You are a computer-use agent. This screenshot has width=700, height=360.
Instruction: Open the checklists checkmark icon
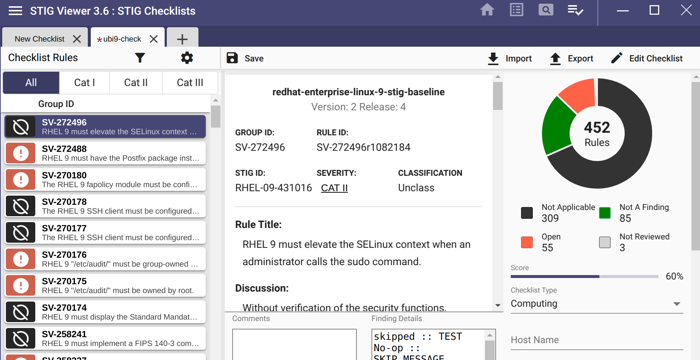click(575, 10)
